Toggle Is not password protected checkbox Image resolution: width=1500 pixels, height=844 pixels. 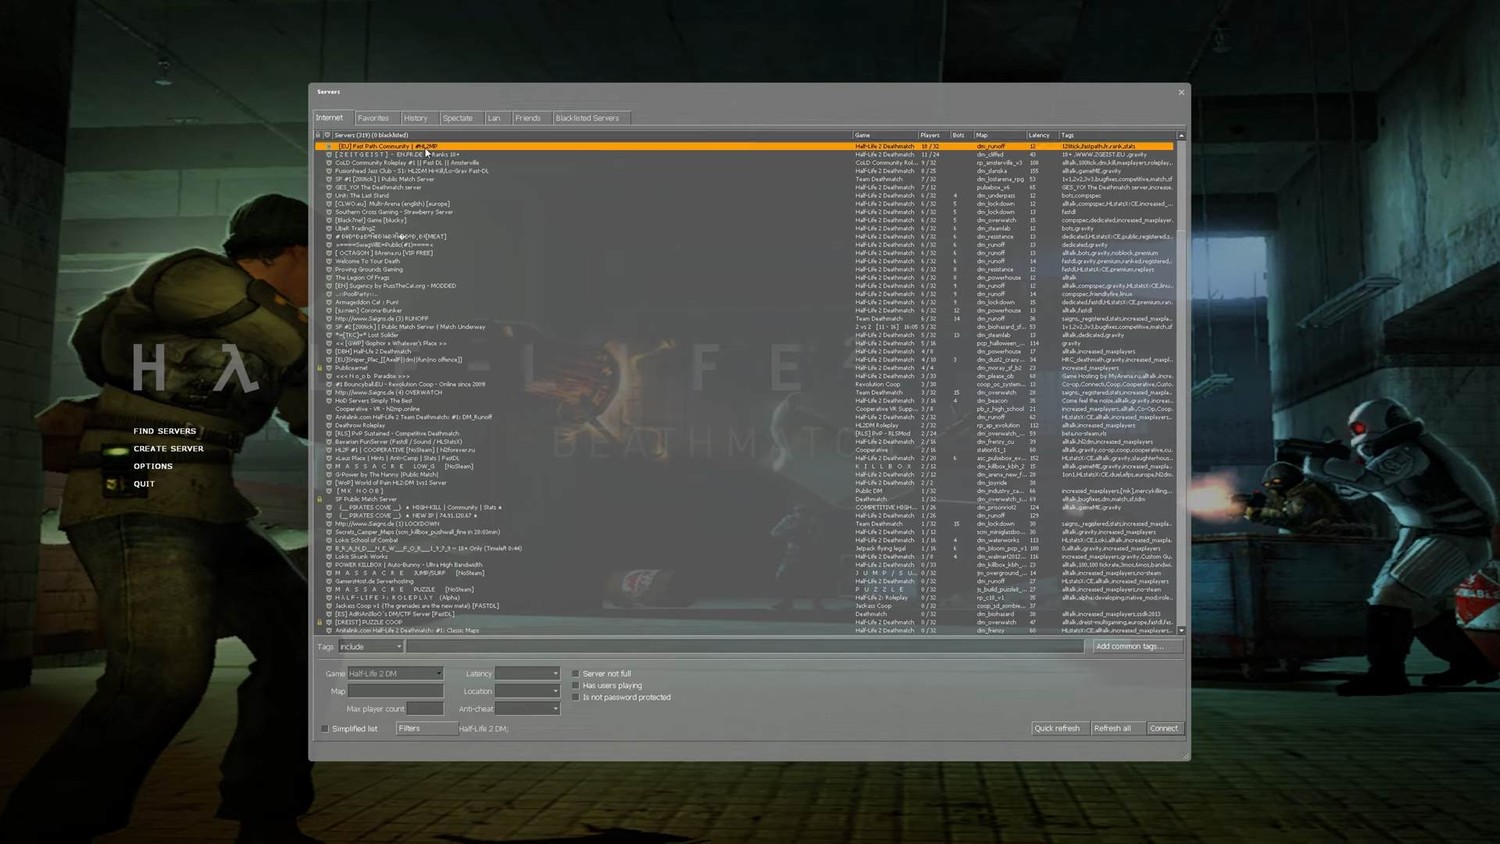point(576,698)
